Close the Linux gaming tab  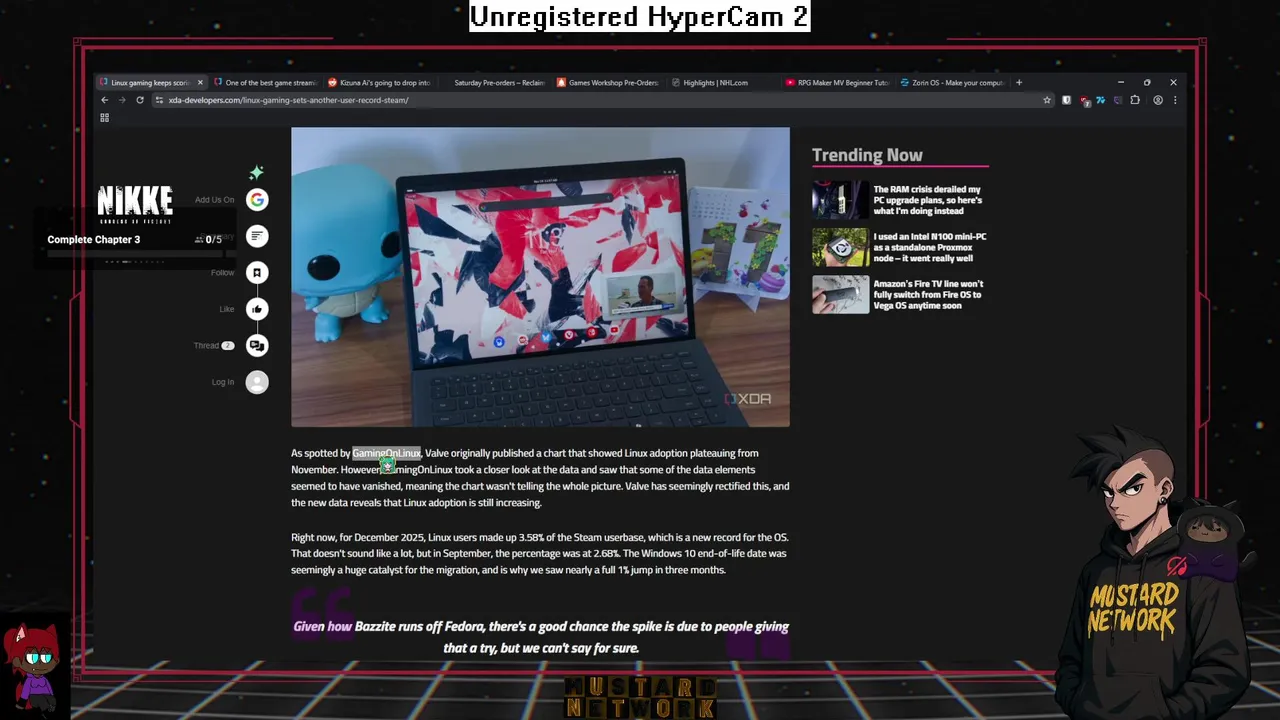tap(200, 83)
